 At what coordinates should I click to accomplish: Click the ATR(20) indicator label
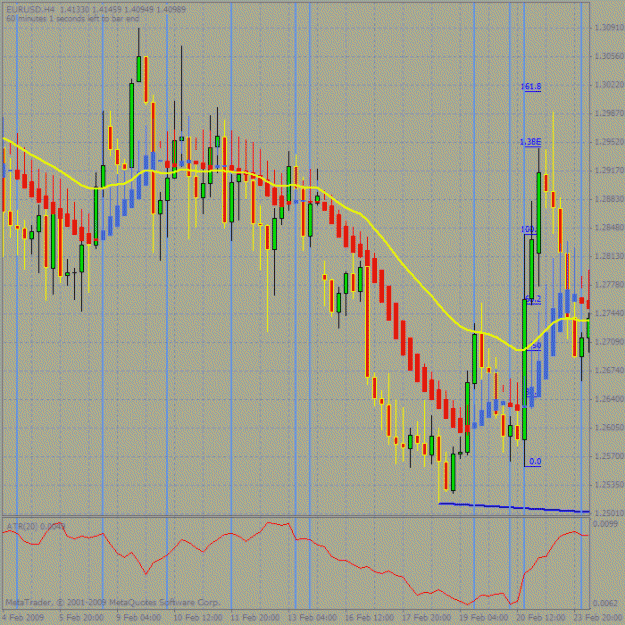click(35, 527)
